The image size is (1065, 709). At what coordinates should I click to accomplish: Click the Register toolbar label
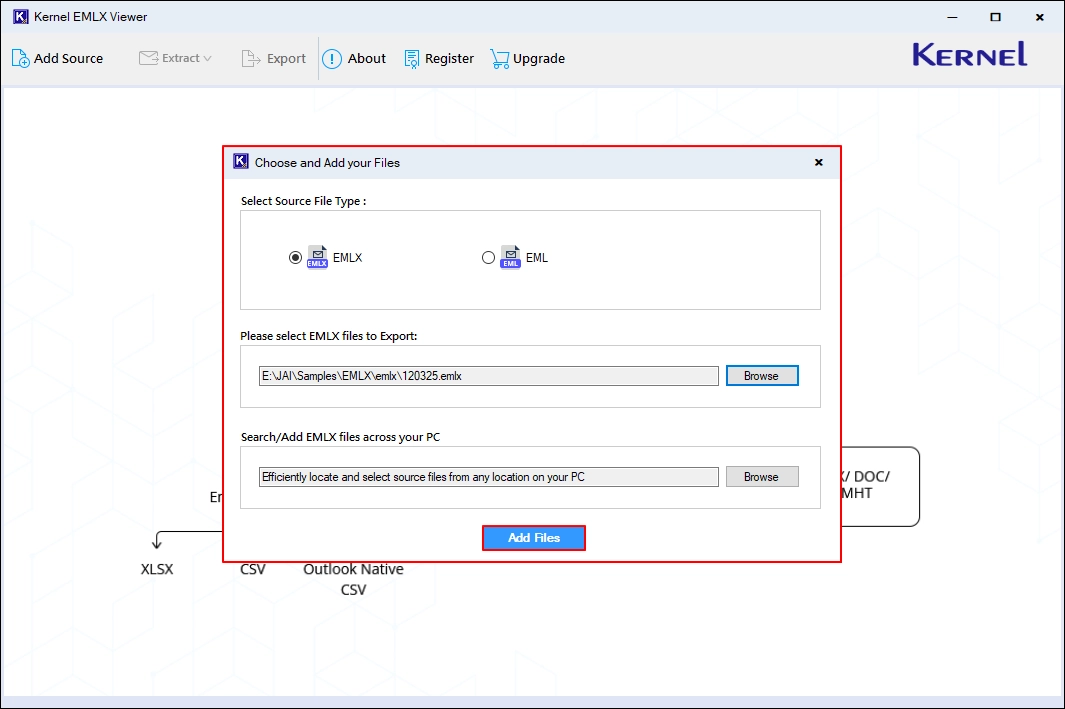pos(449,58)
